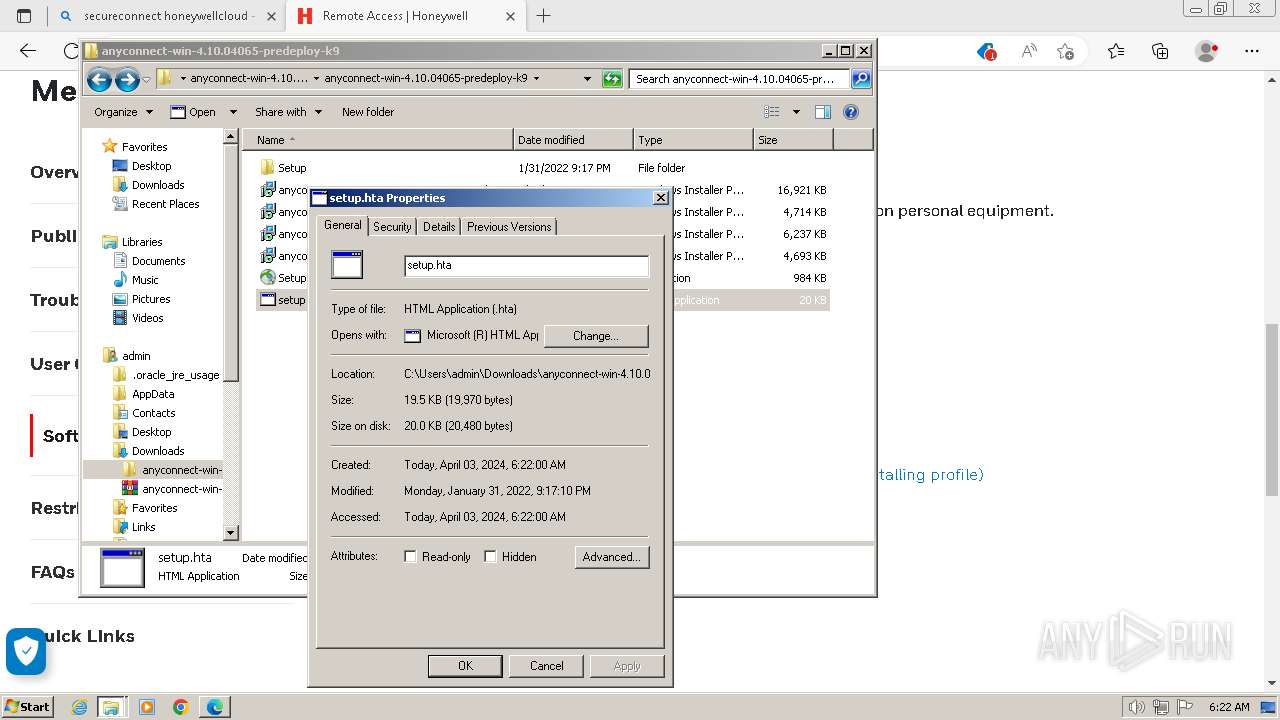Image resolution: width=1280 pixels, height=720 pixels.
Task: Click Internet Explorer icon in taskbar
Action: [79, 707]
